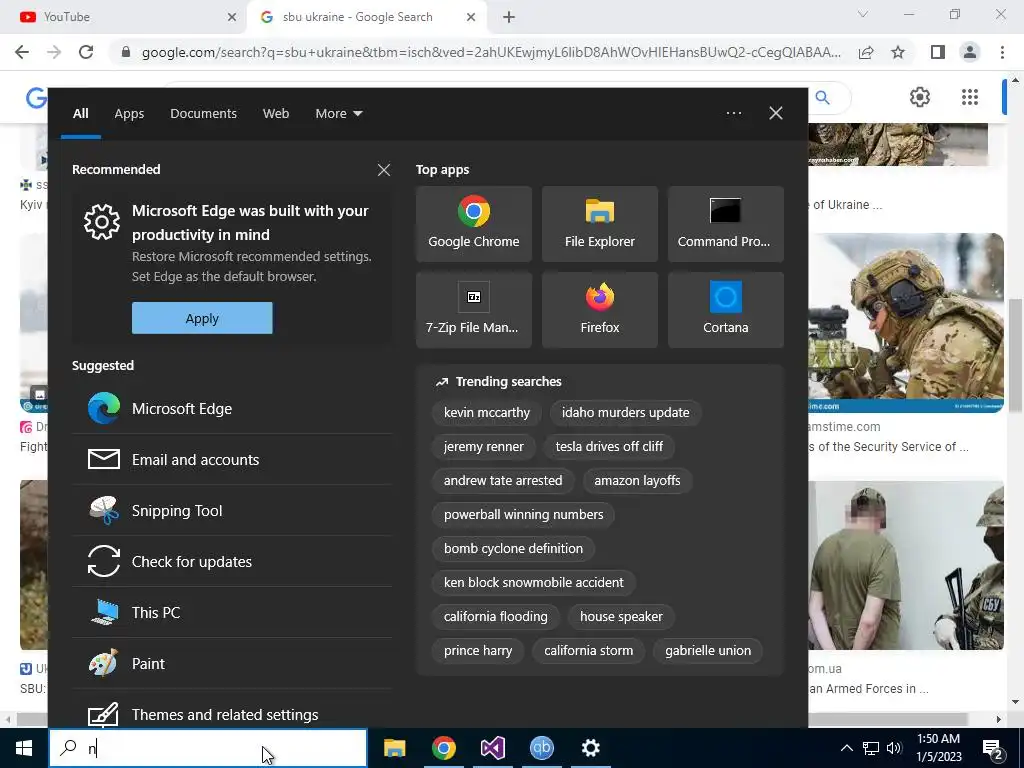Open Google apps grid

(970, 97)
